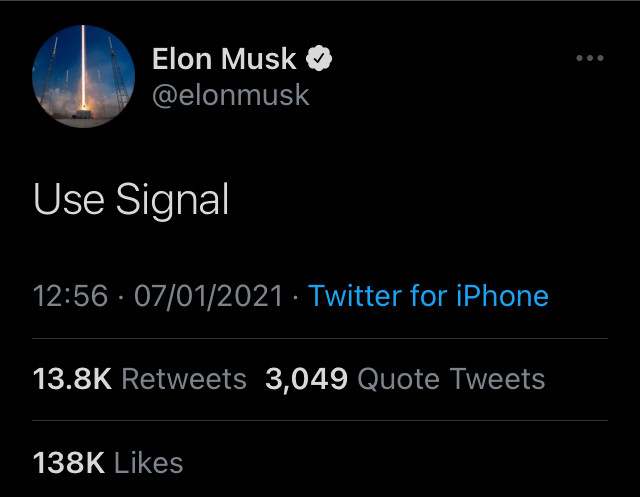
Task: Show who liked via the Likes label
Action: pyautogui.click(x=149, y=463)
